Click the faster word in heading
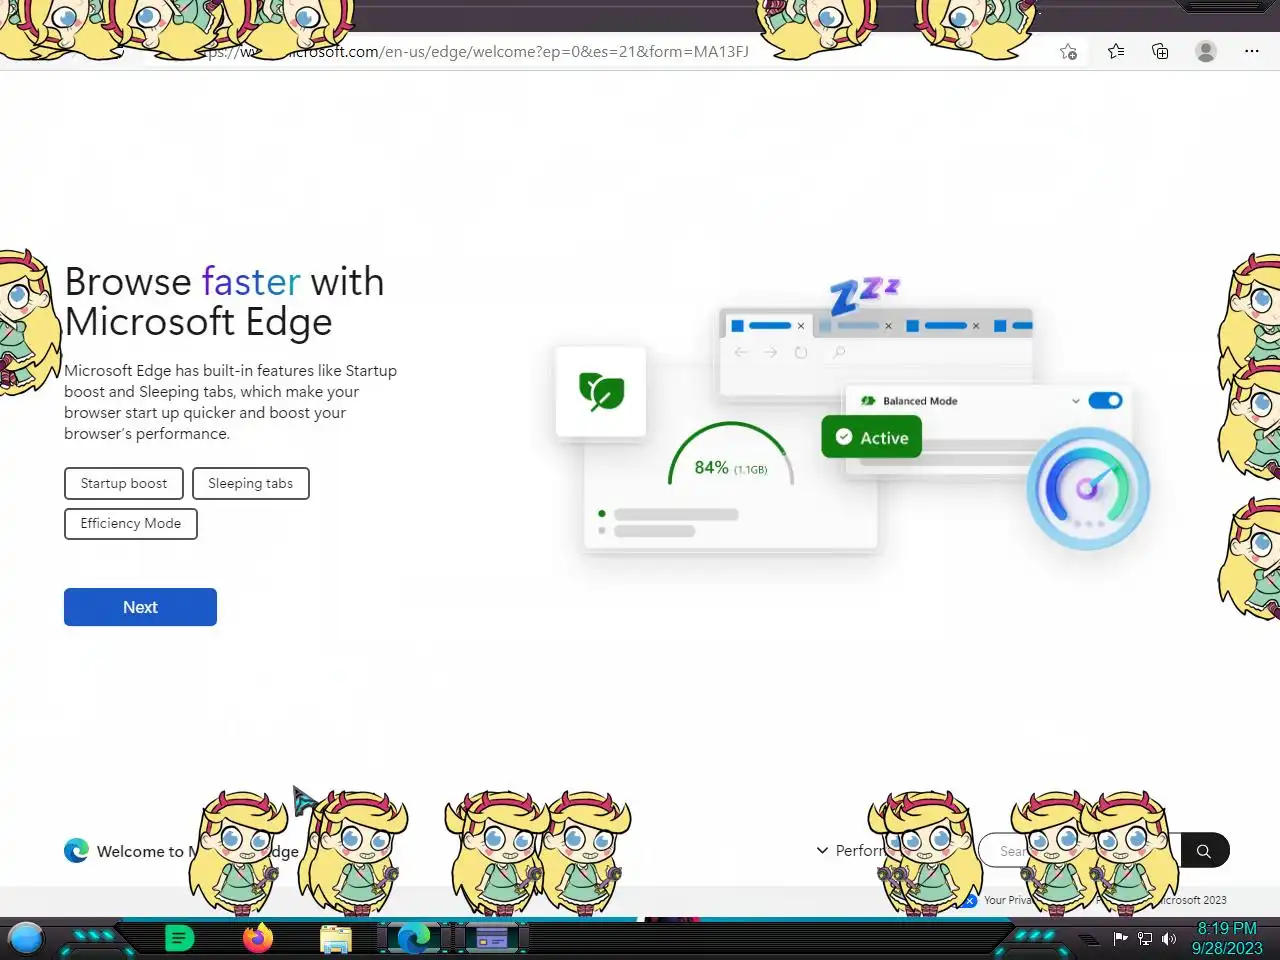 pos(251,281)
